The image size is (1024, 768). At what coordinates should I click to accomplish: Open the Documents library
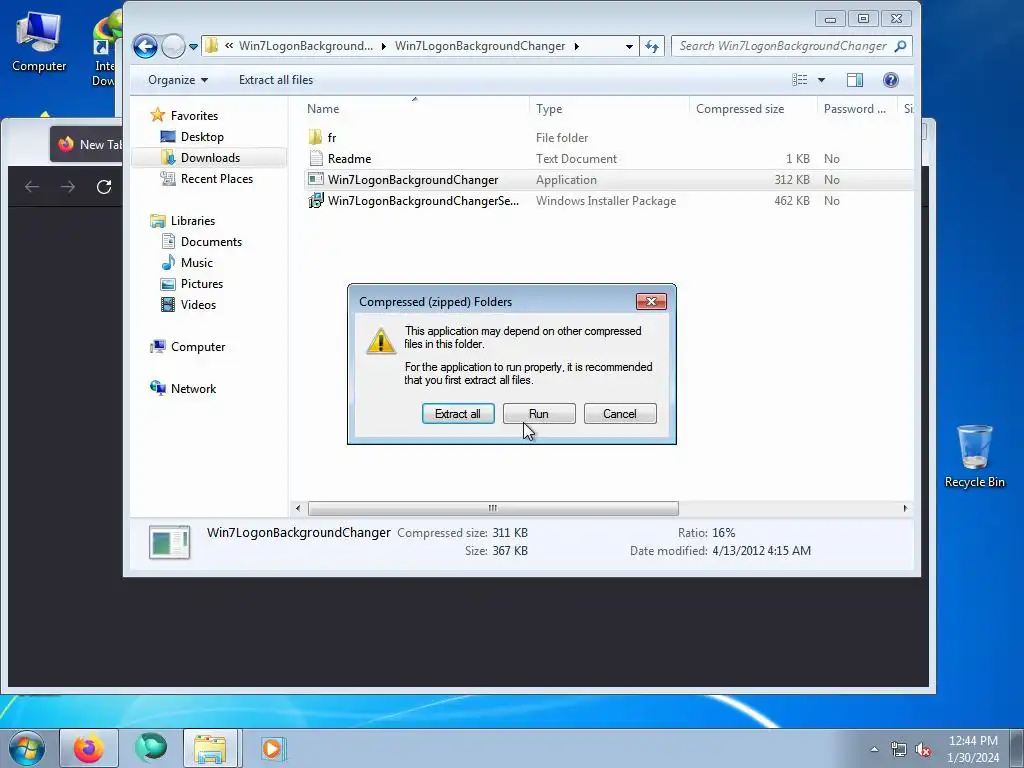(x=211, y=242)
